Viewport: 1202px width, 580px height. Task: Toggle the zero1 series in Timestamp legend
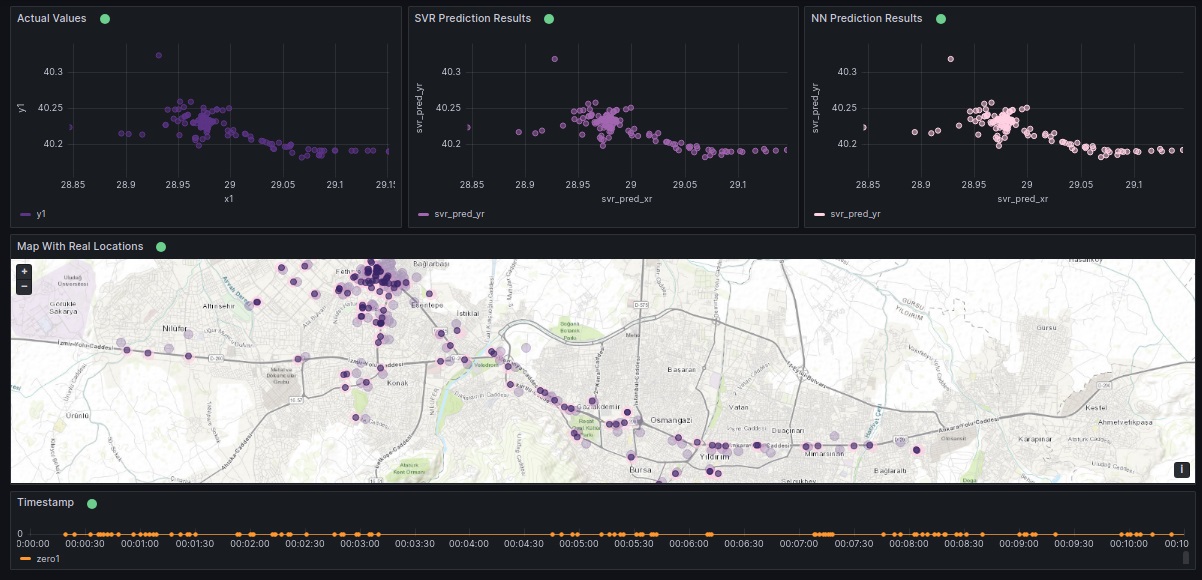(x=48, y=559)
